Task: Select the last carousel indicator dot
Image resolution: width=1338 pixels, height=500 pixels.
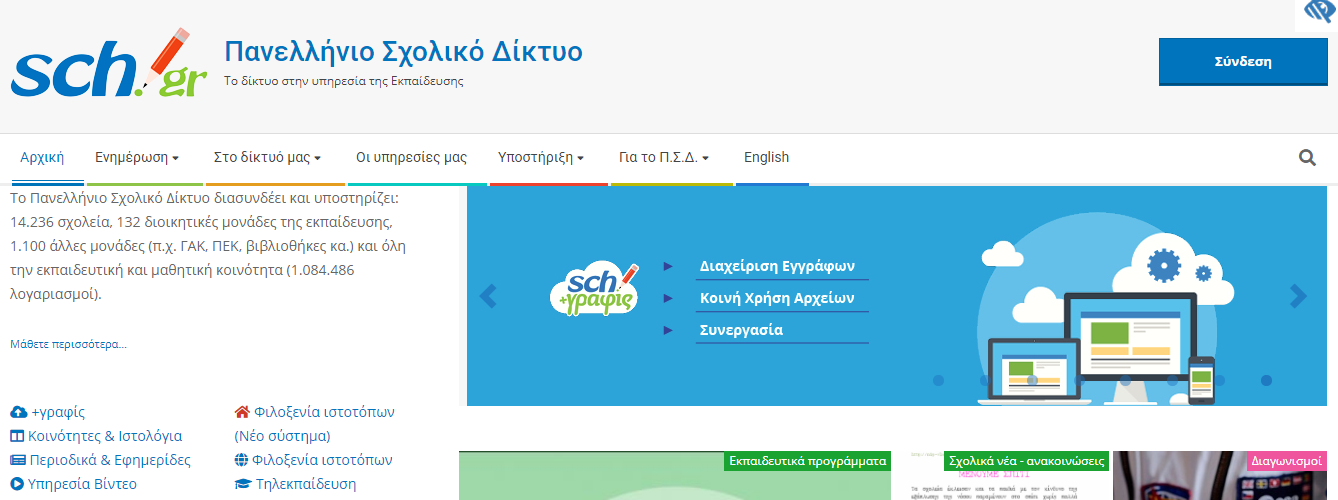Action: pos(1266,381)
